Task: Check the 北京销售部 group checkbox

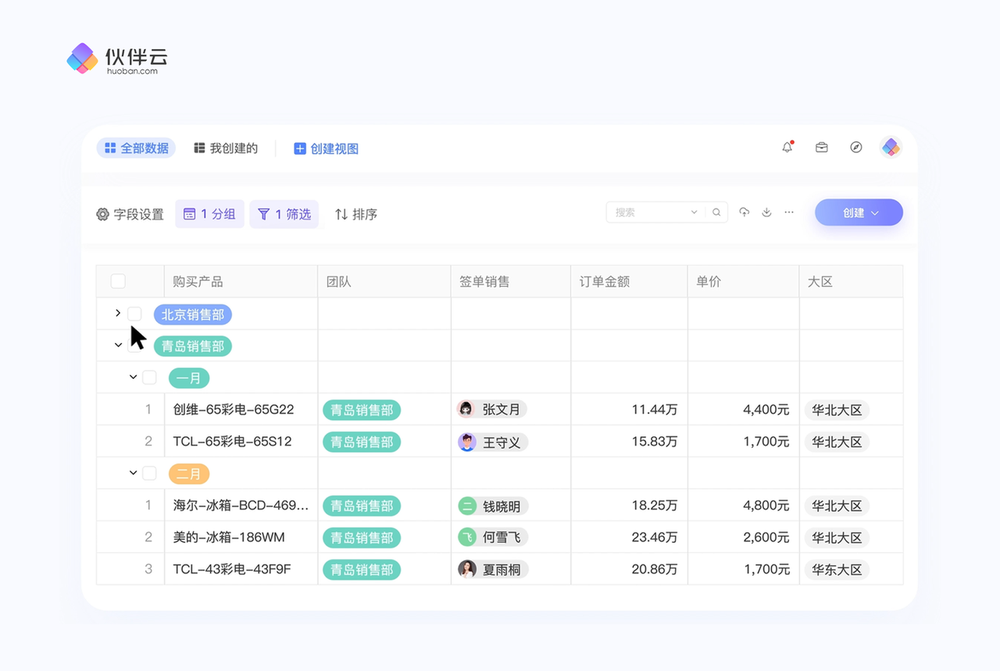Action: pos(135,314)
